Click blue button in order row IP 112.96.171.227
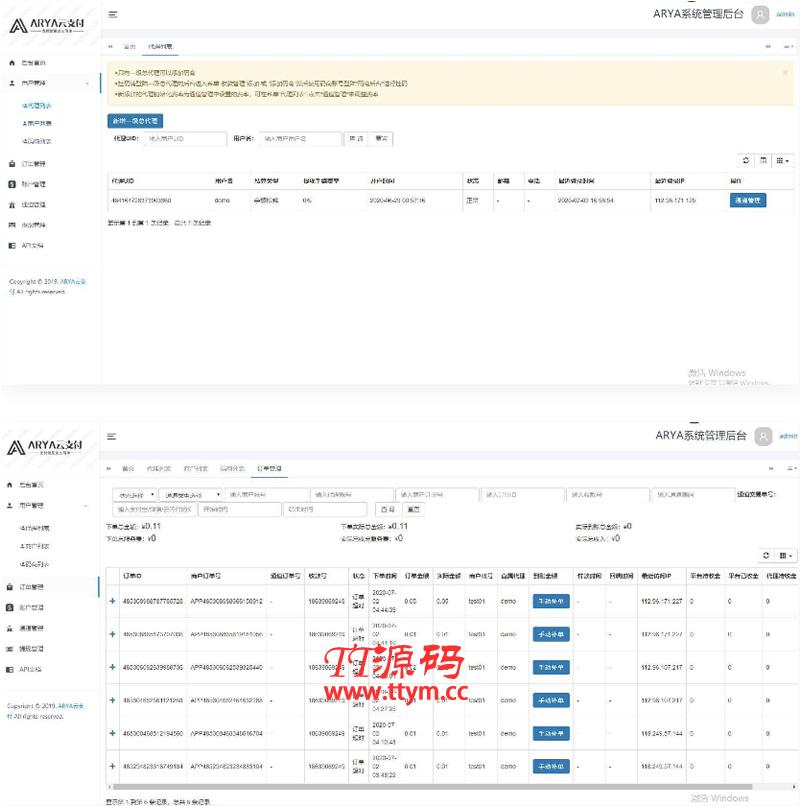 click(551, 601)
